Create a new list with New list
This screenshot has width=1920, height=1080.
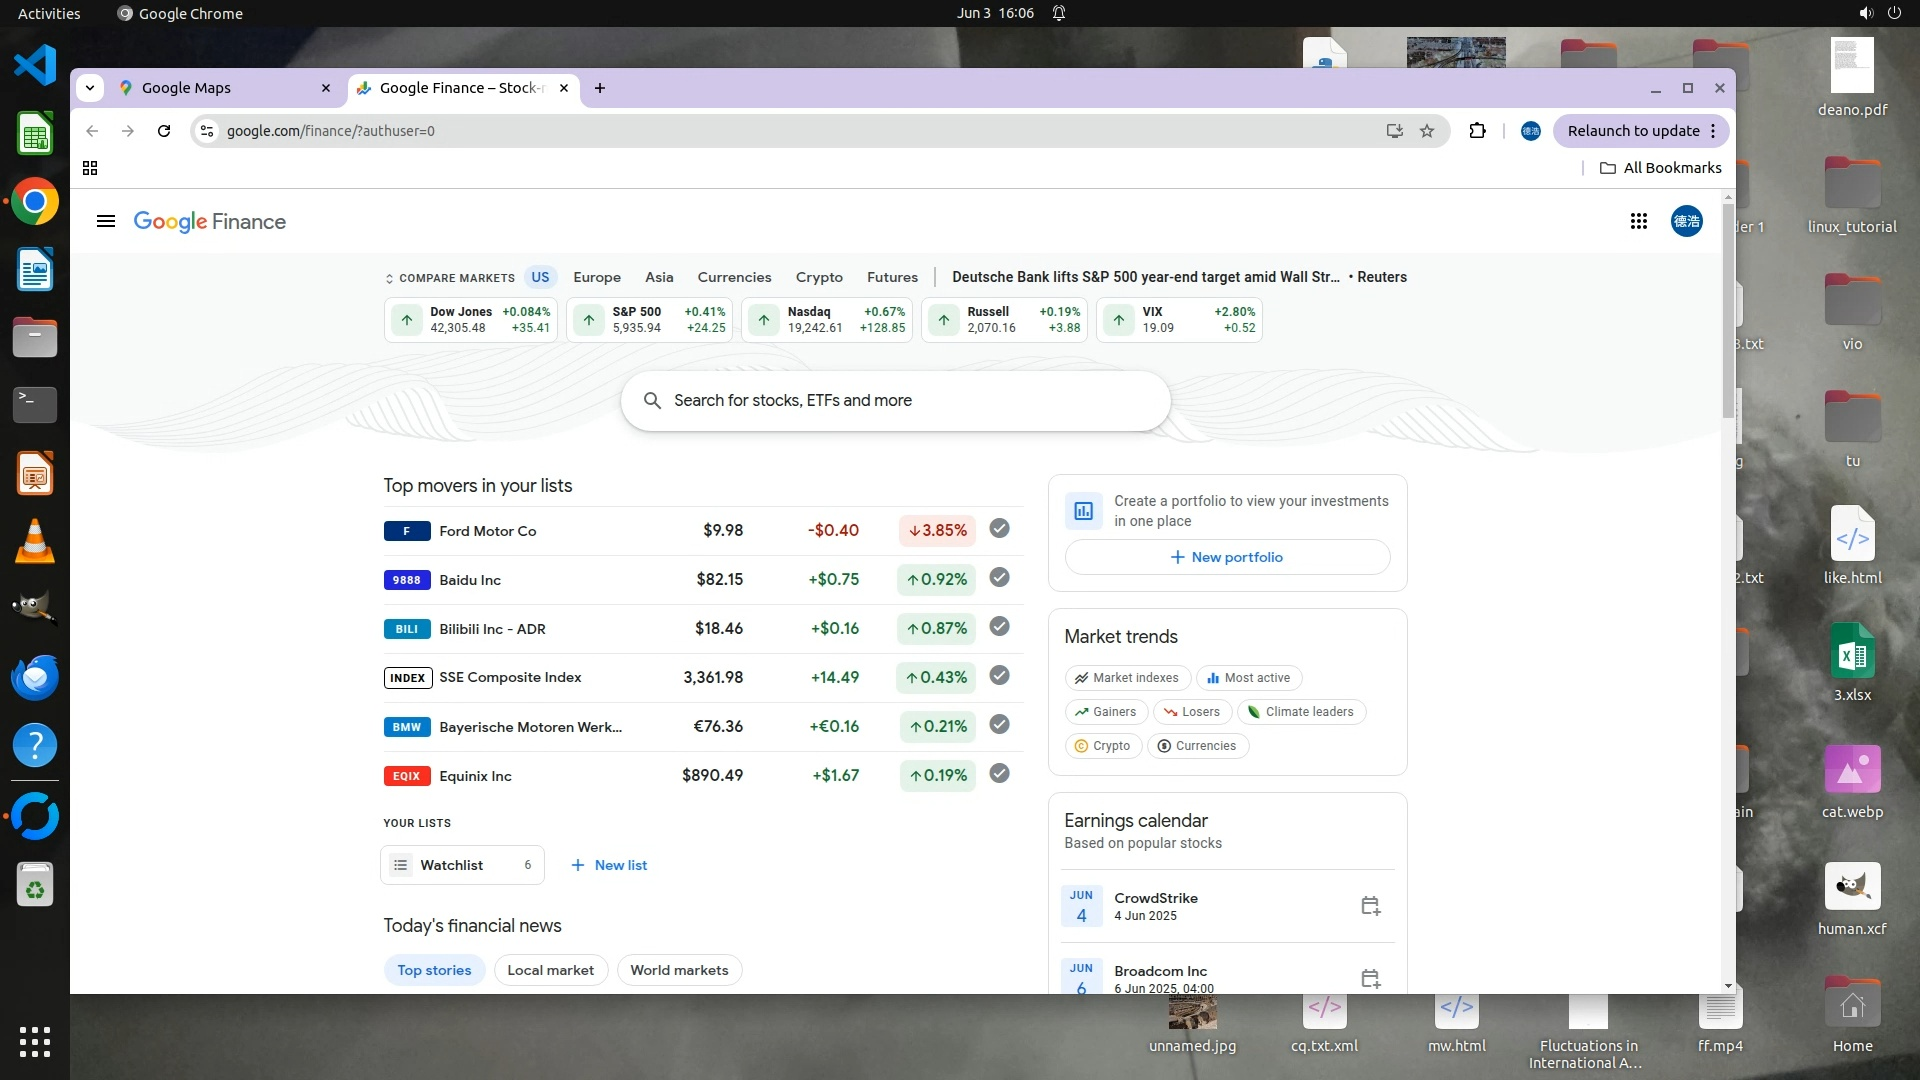pos(609,865)
